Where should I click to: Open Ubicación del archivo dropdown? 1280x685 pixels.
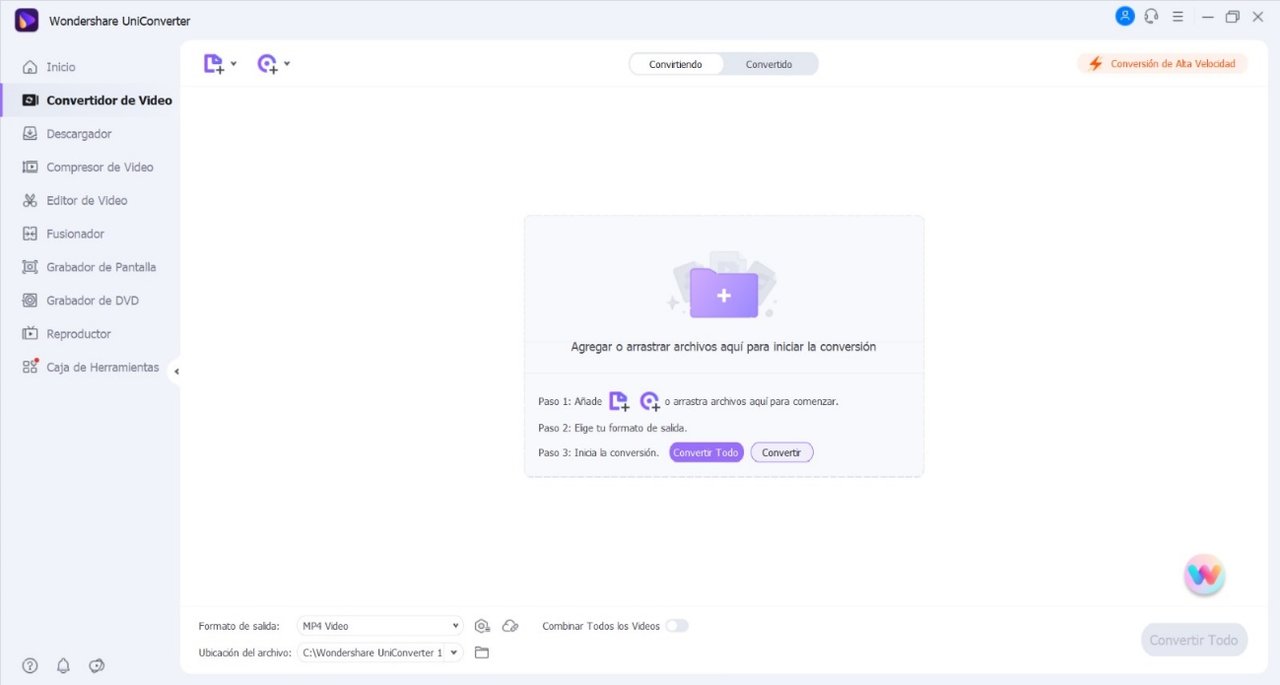tap(380, 653)
